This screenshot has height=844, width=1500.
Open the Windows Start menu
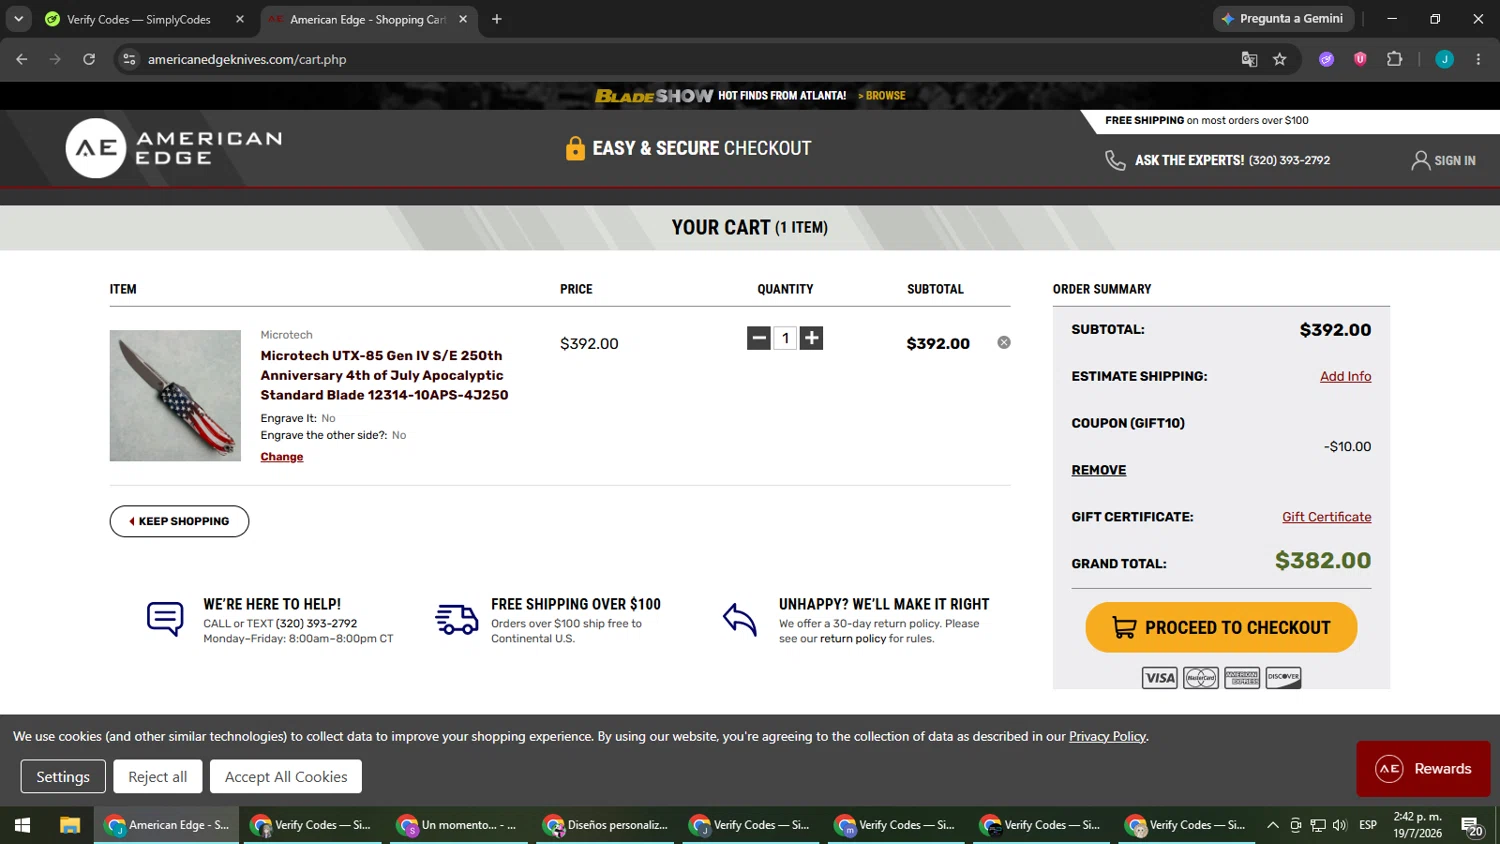tap(22, 825)
